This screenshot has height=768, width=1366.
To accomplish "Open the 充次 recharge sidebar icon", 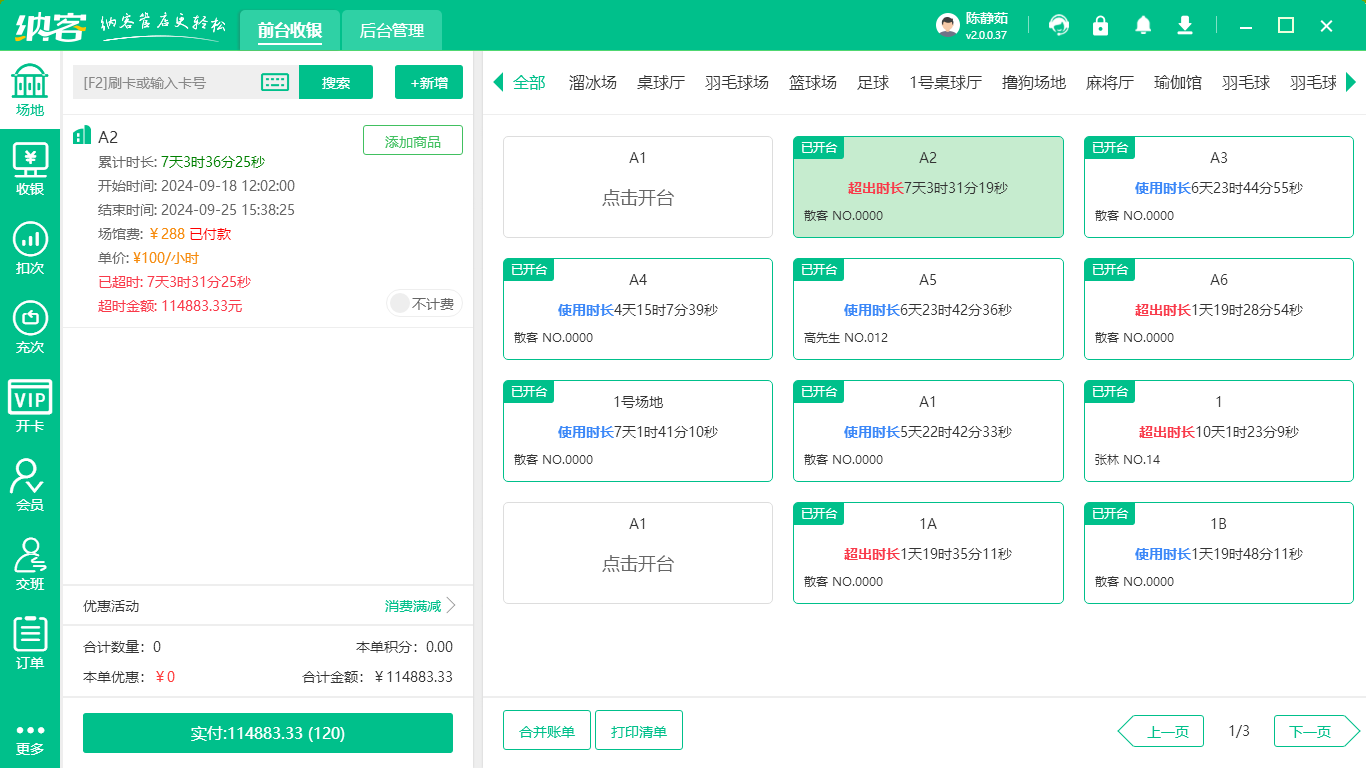I will 30,326.
